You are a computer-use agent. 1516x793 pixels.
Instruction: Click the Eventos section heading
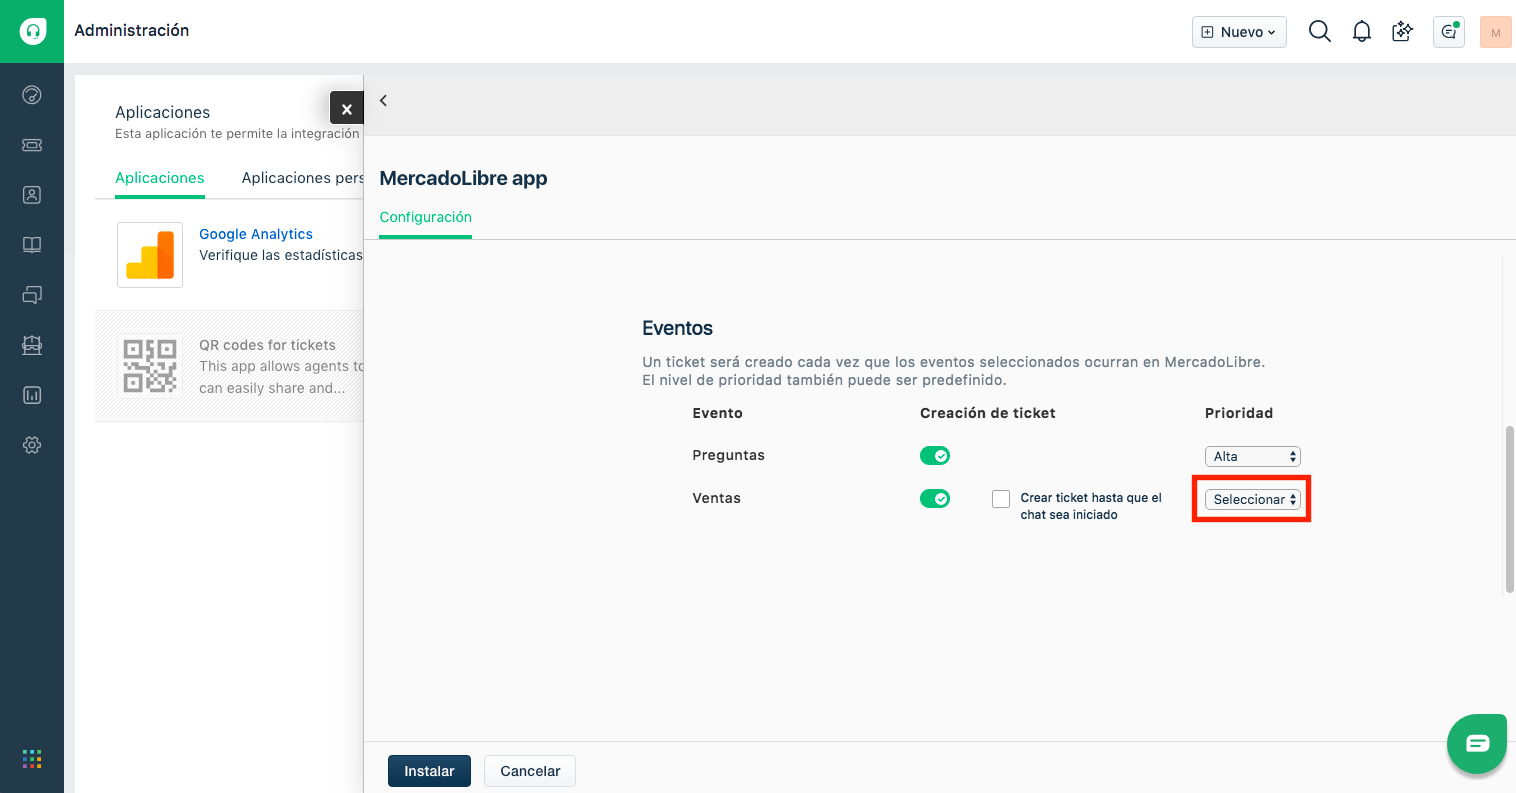677,328
